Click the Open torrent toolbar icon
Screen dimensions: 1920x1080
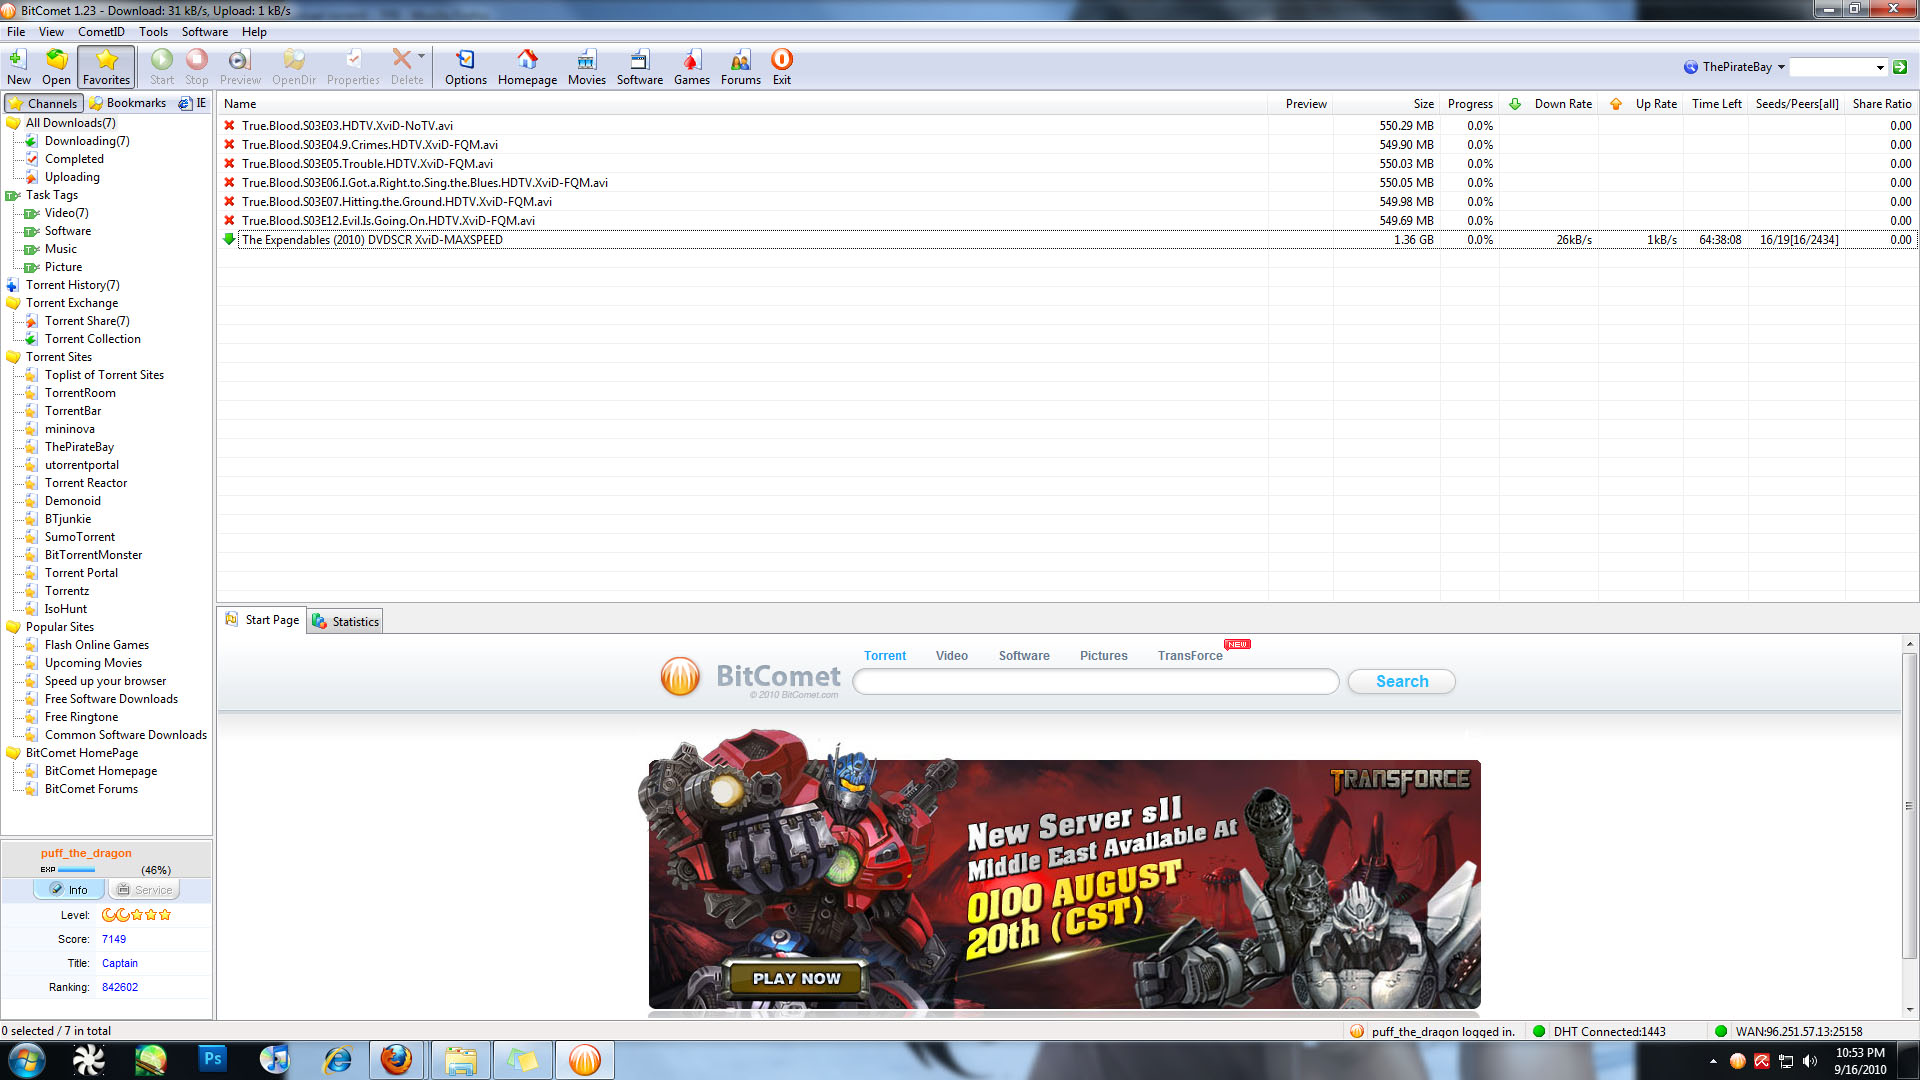pos(56,67)
